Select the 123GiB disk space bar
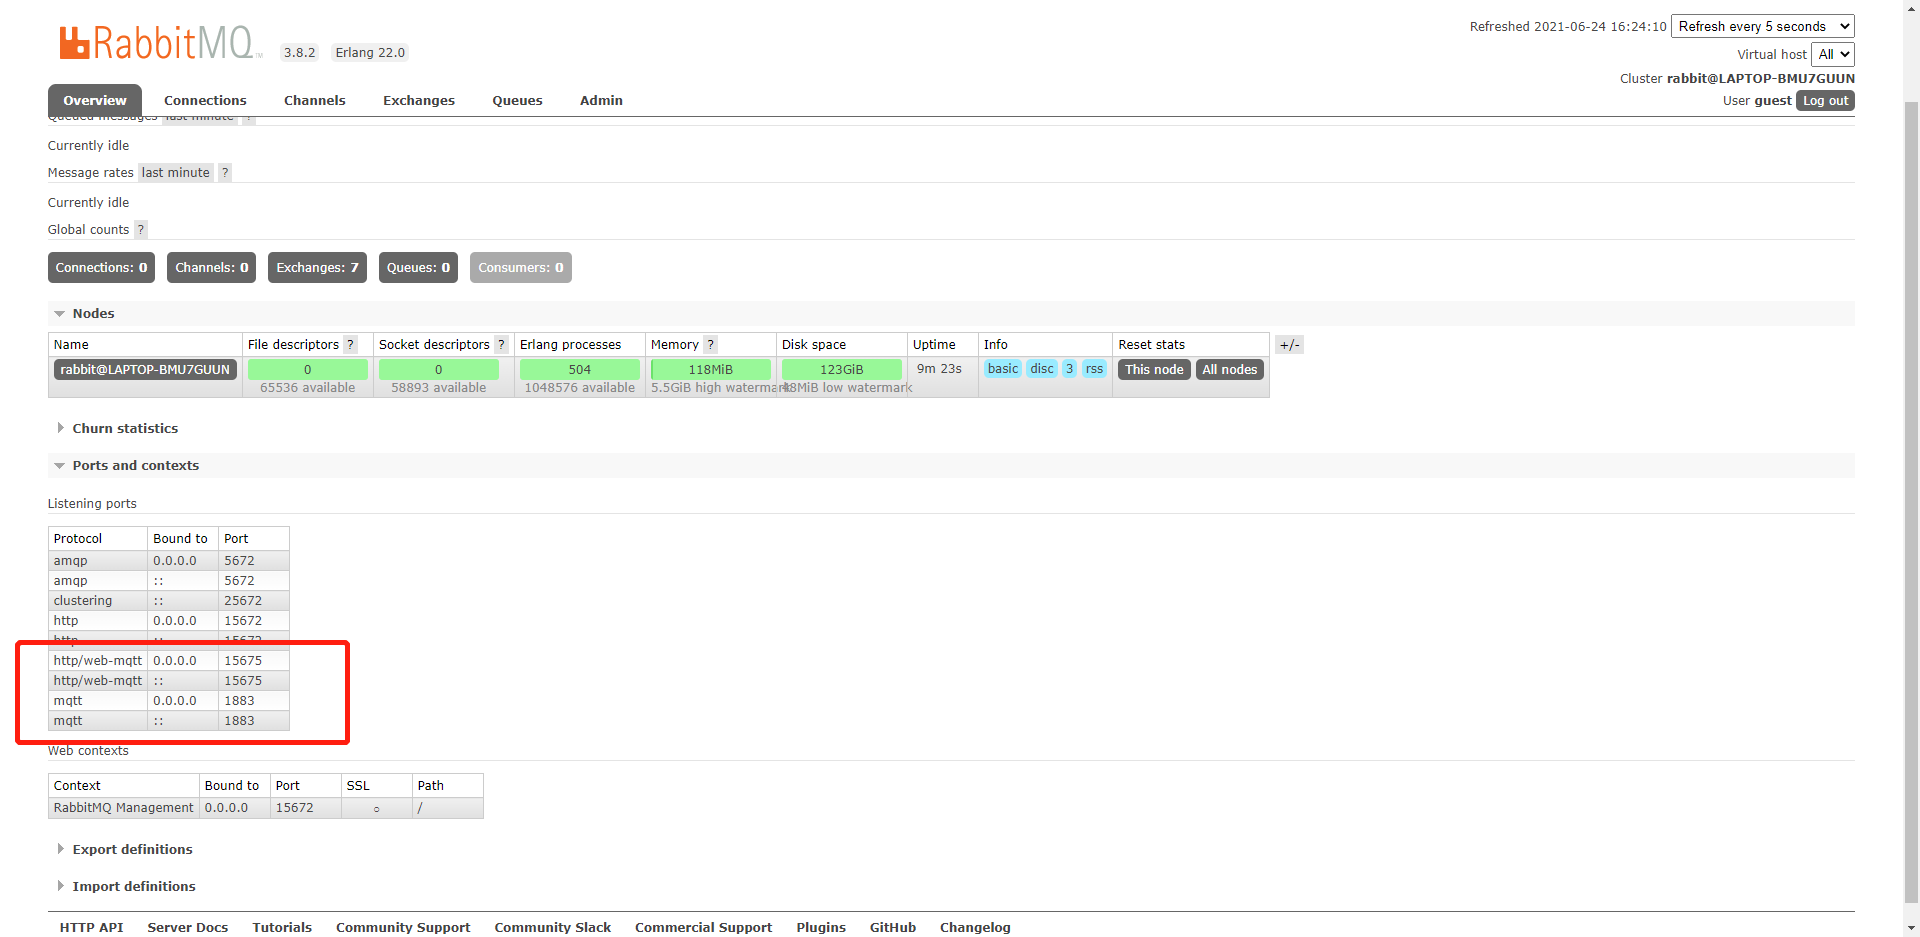 pos(841,370)
